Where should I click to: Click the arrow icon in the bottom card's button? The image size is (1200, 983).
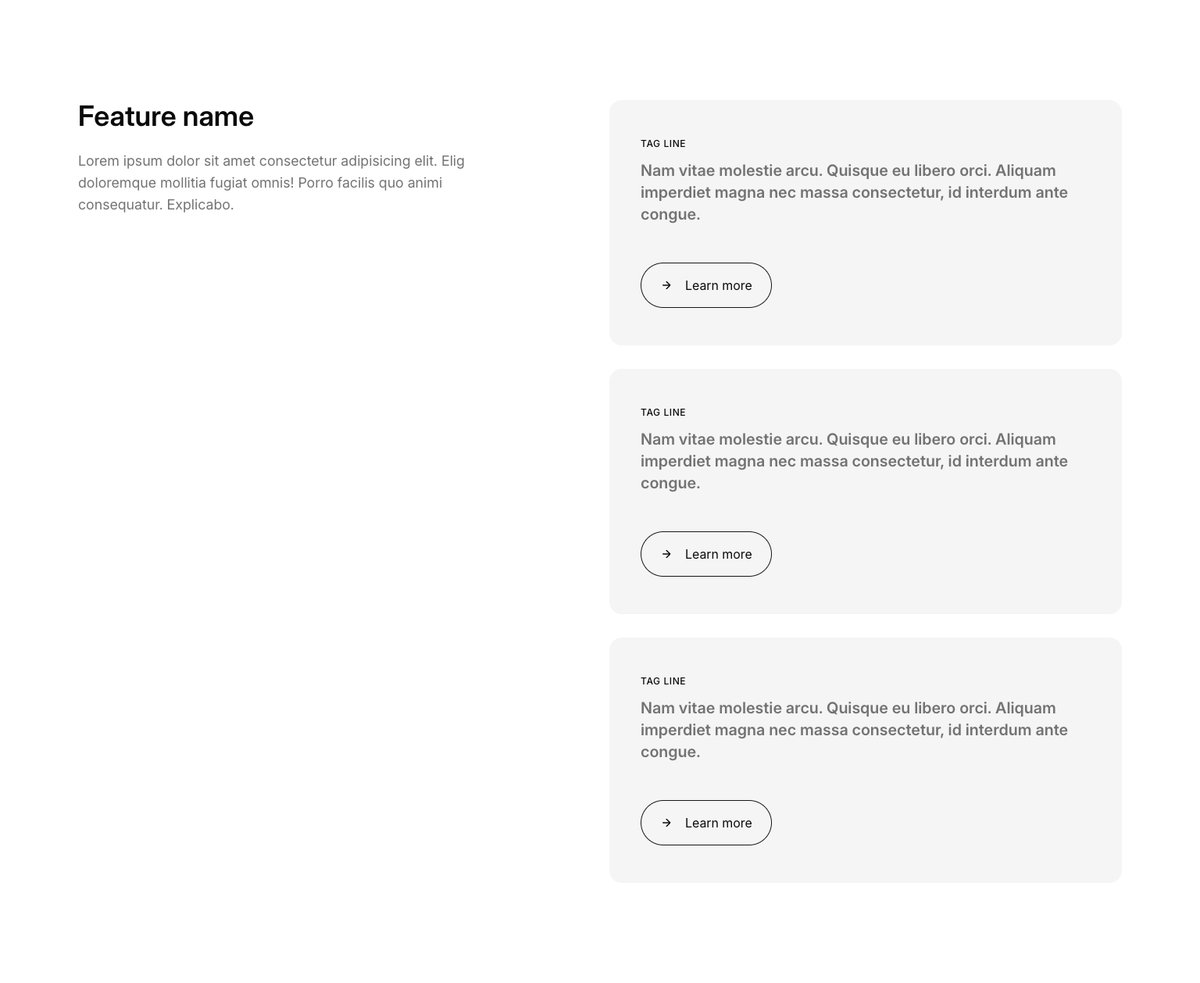(667, 822)
